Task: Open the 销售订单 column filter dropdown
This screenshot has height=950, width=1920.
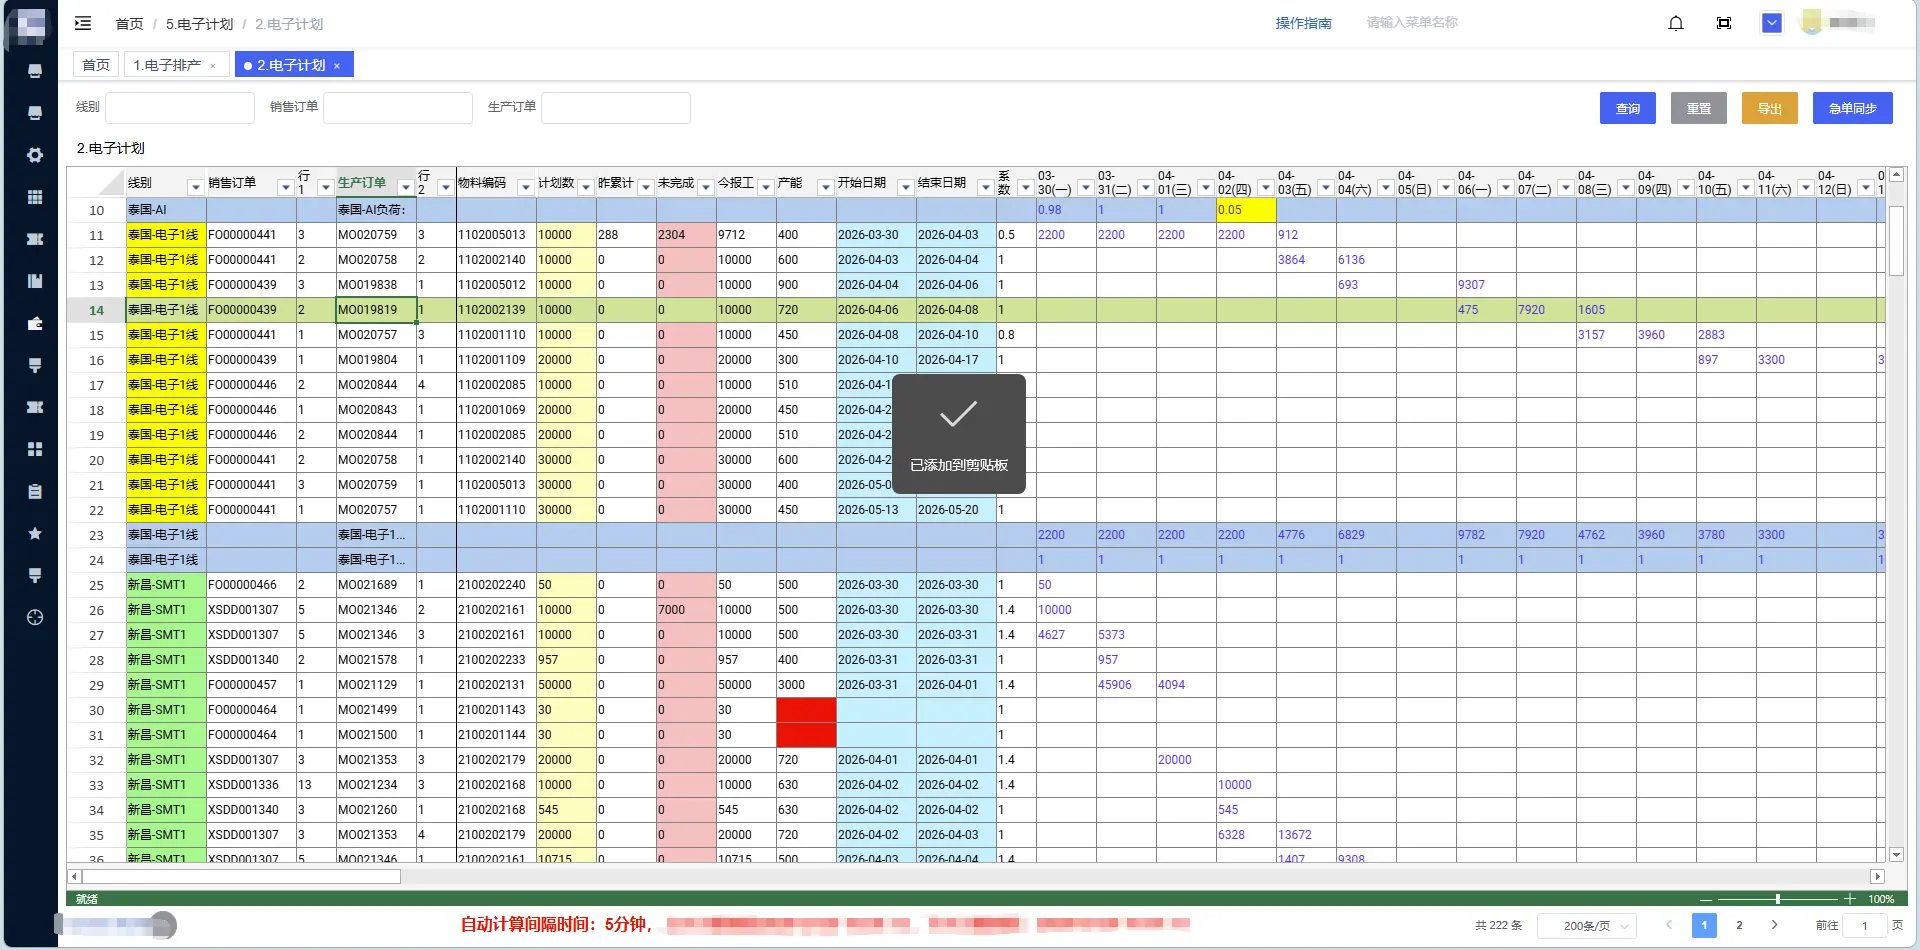Action: pyautogui.click(x=285, y=188)
